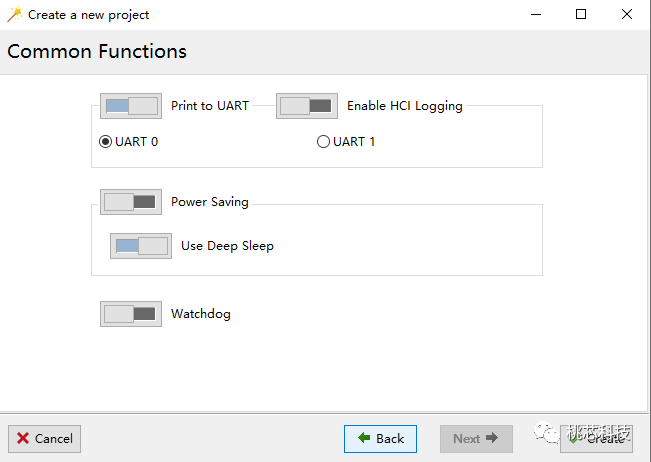
Task: Click the Create a new project title
Action: coord(88,15)
